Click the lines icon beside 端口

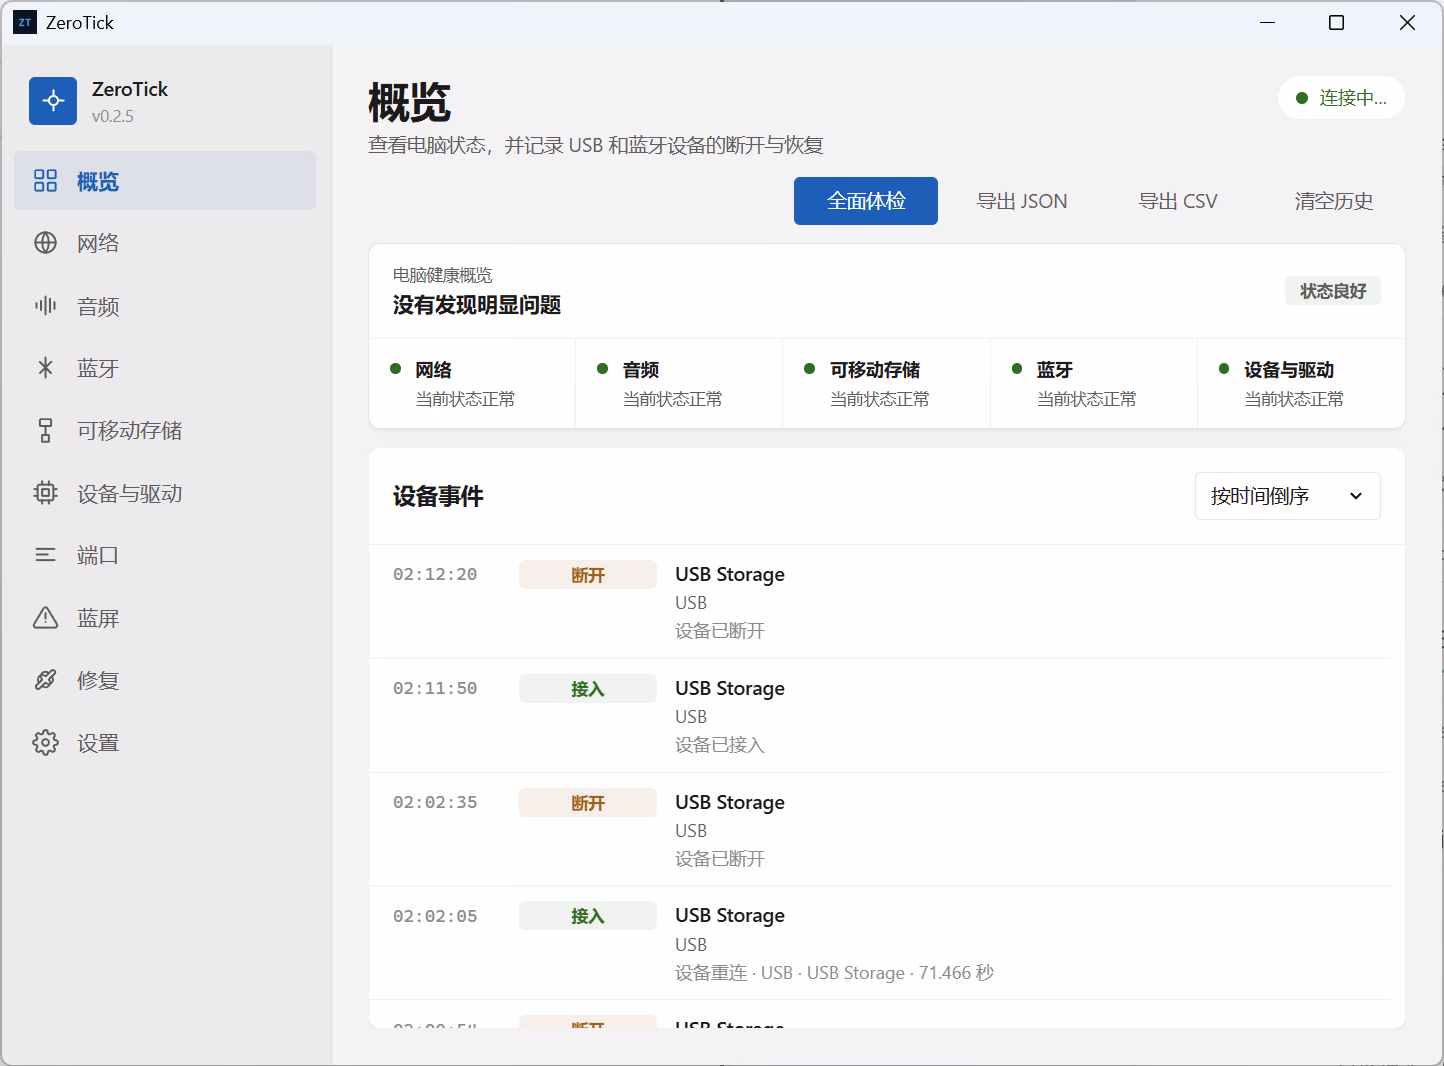click(x=46, y=555)
